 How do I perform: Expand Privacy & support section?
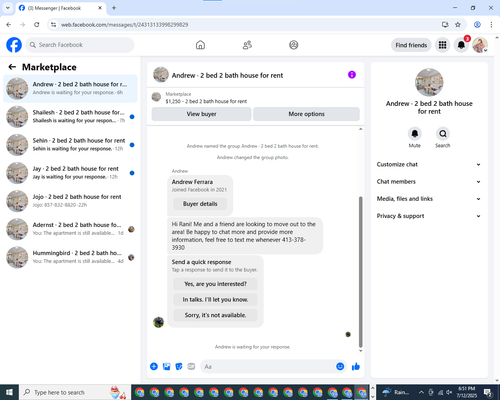point(429,216)
